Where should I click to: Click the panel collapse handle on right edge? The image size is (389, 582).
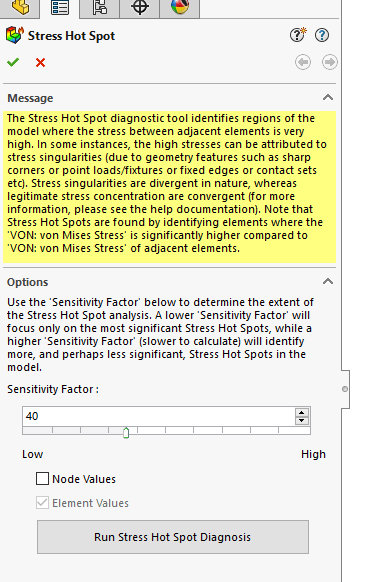pos(345,389)
